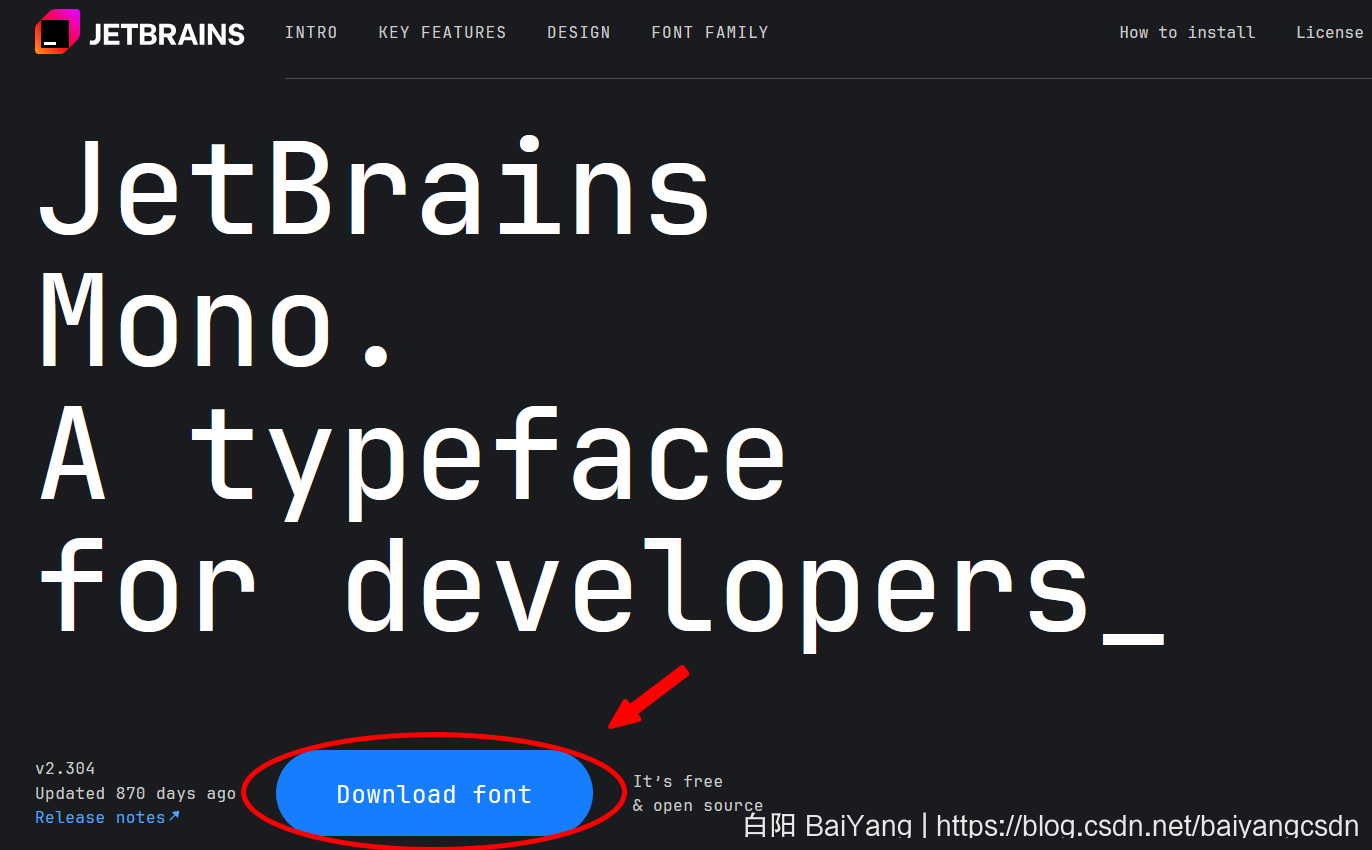Click the 'It's free' text
Image resolution: width=1372 pixels, height=850 pixels.
click(678, 781)
